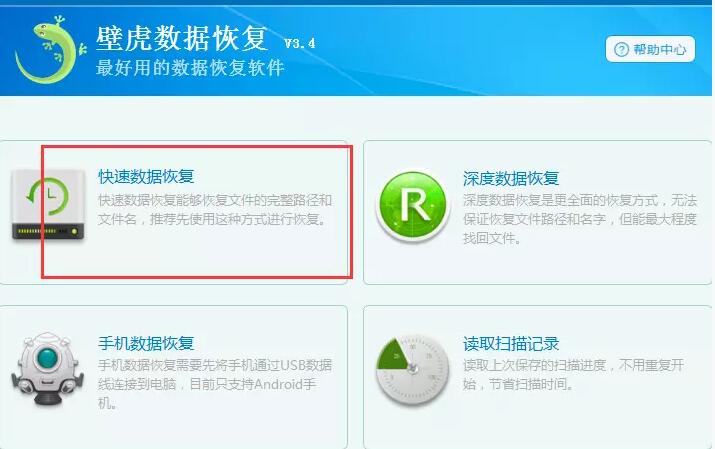This screenshot has width=715, height=449.
Task: Click 最好用的数据恢复软件 subtitle
Action: tap(190, 67)
